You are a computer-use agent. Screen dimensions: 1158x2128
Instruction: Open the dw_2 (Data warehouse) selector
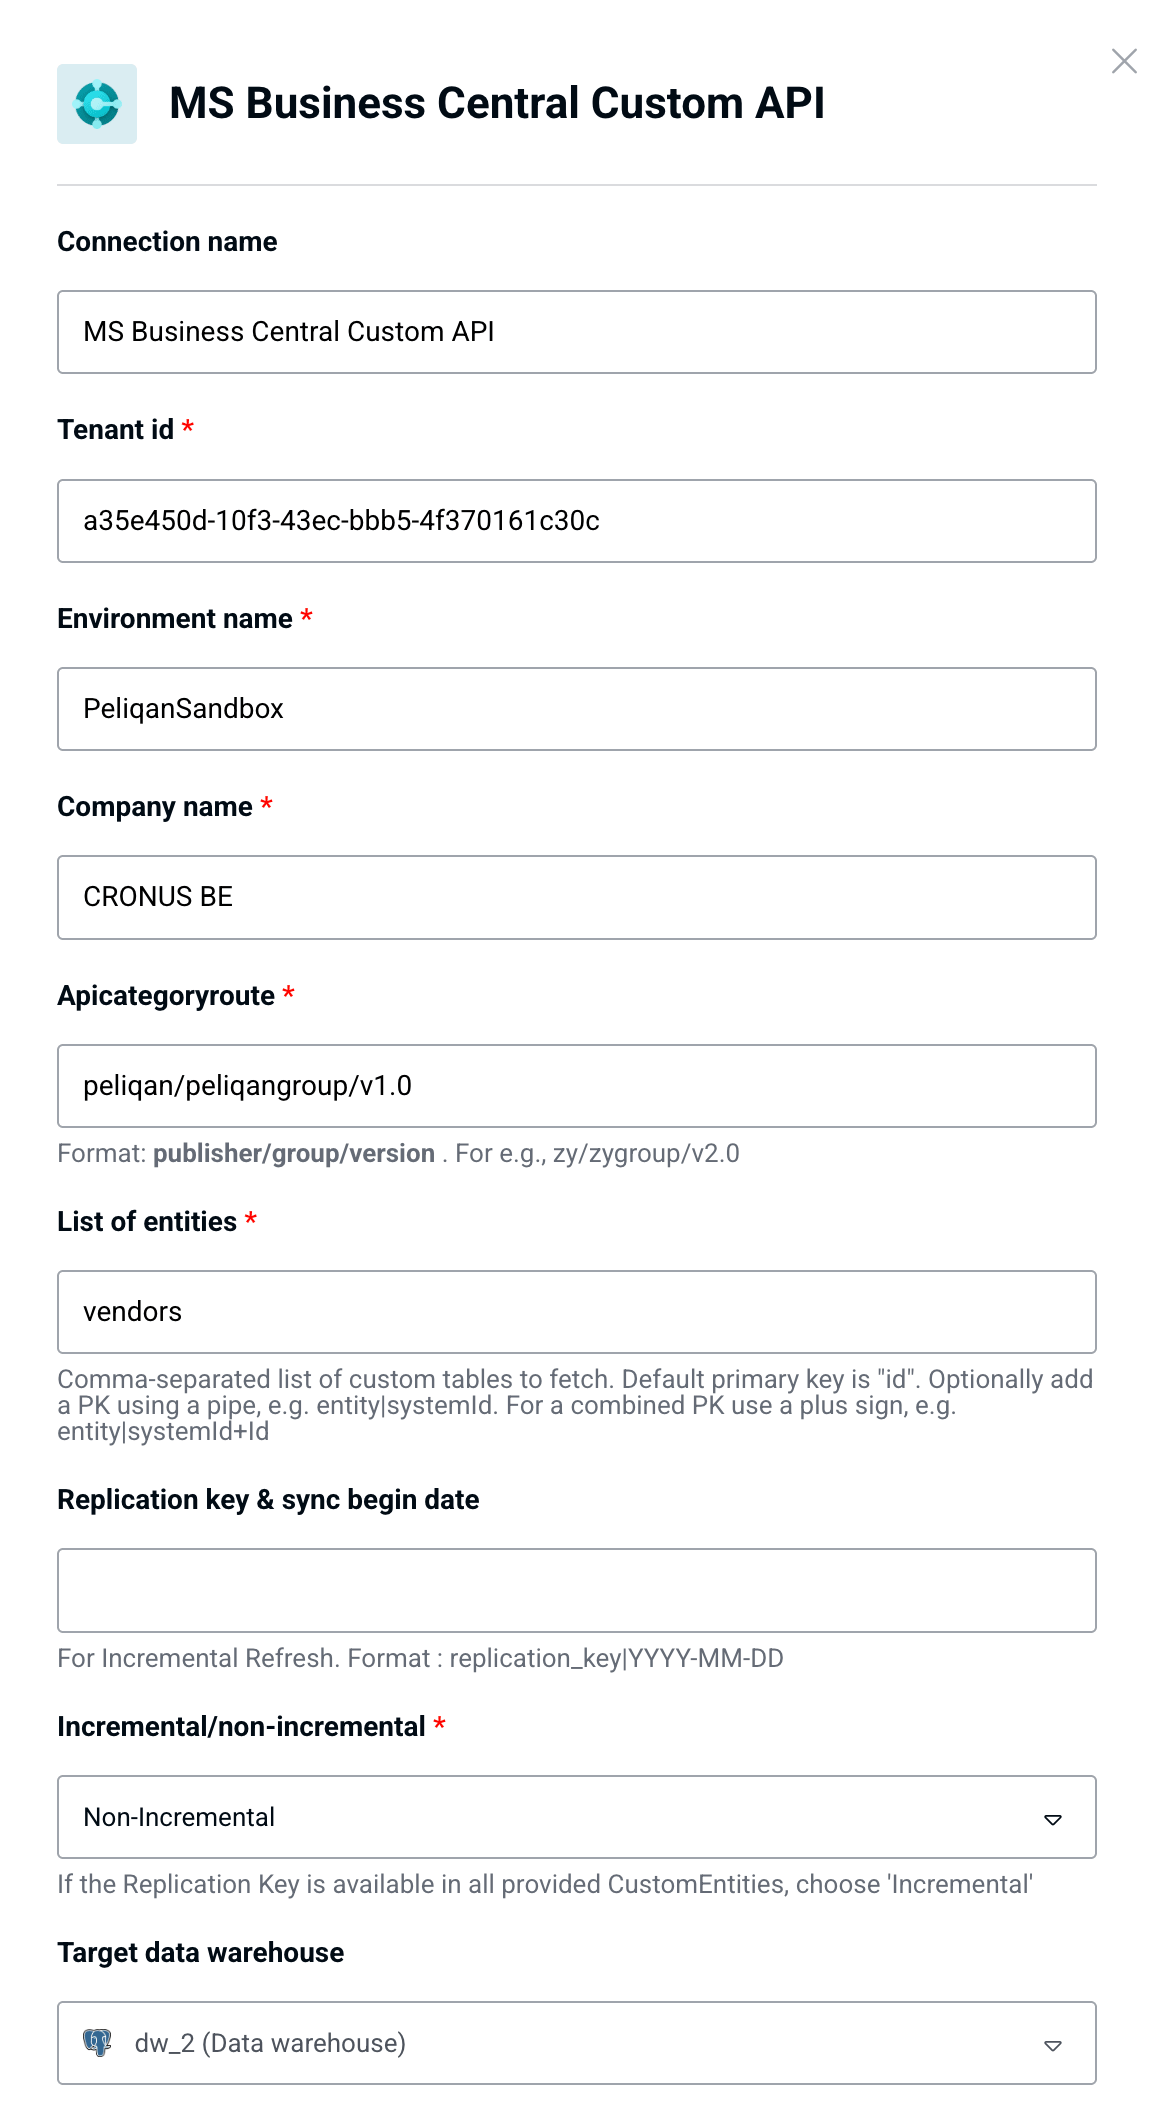(577, 2043)
